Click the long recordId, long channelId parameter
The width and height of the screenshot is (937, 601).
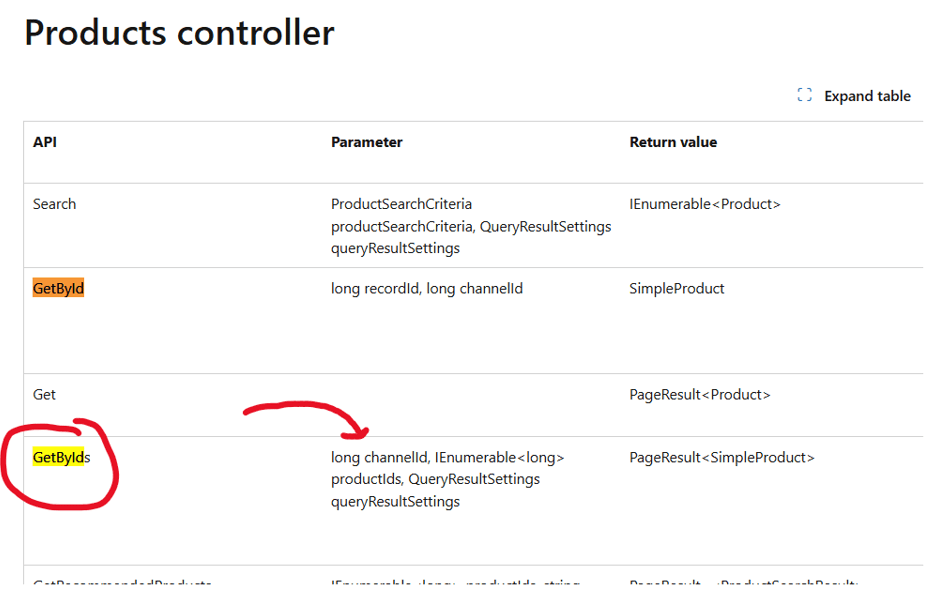(427, 289)
